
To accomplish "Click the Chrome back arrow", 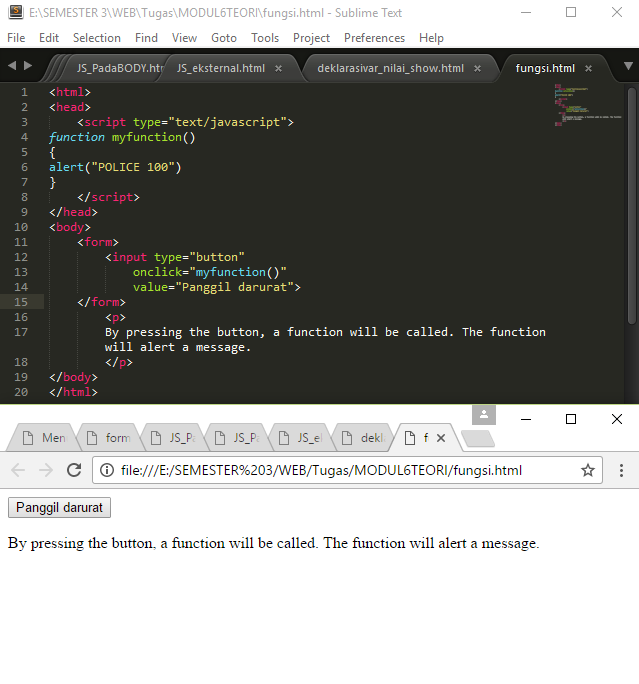I will (18, 470).
